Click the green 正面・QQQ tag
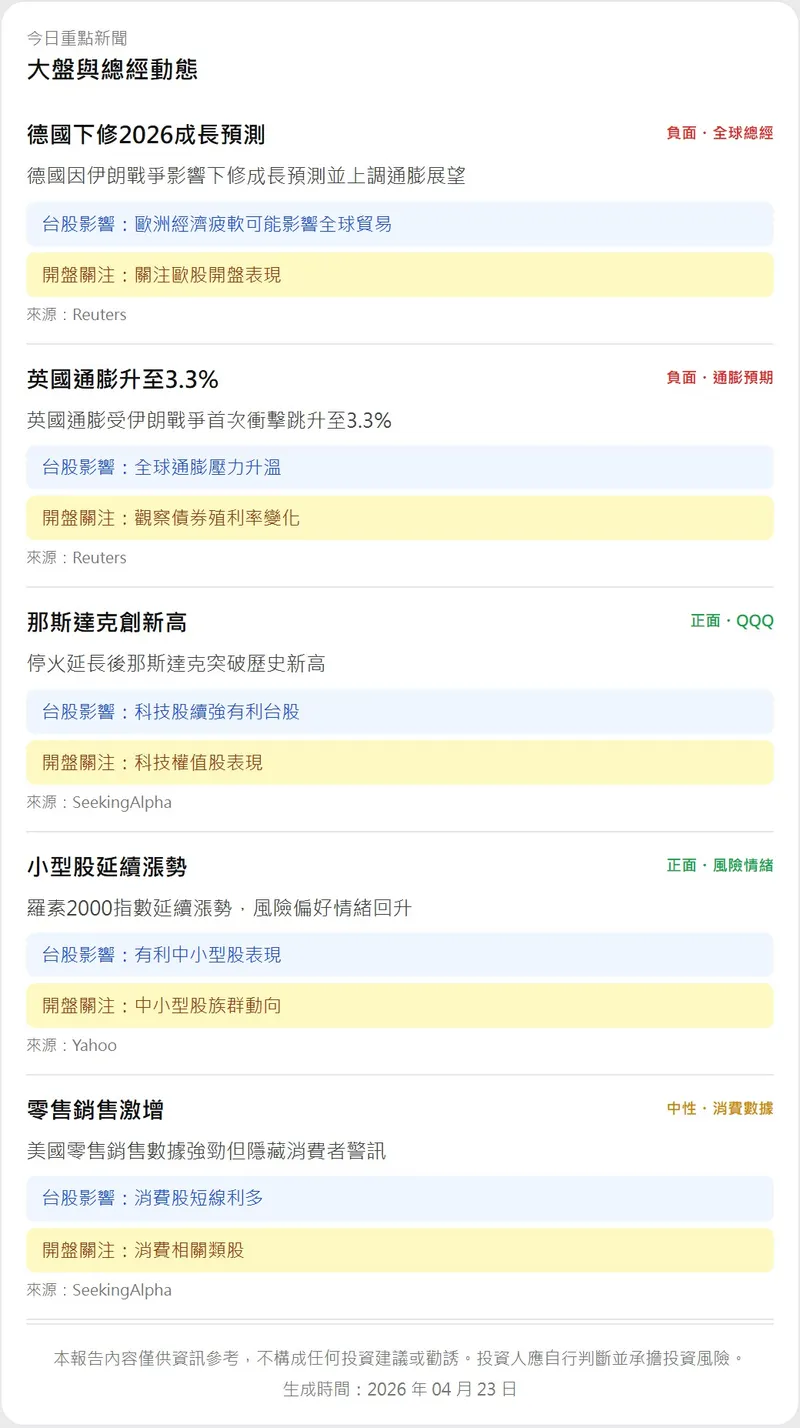 [x=731, y=621]
